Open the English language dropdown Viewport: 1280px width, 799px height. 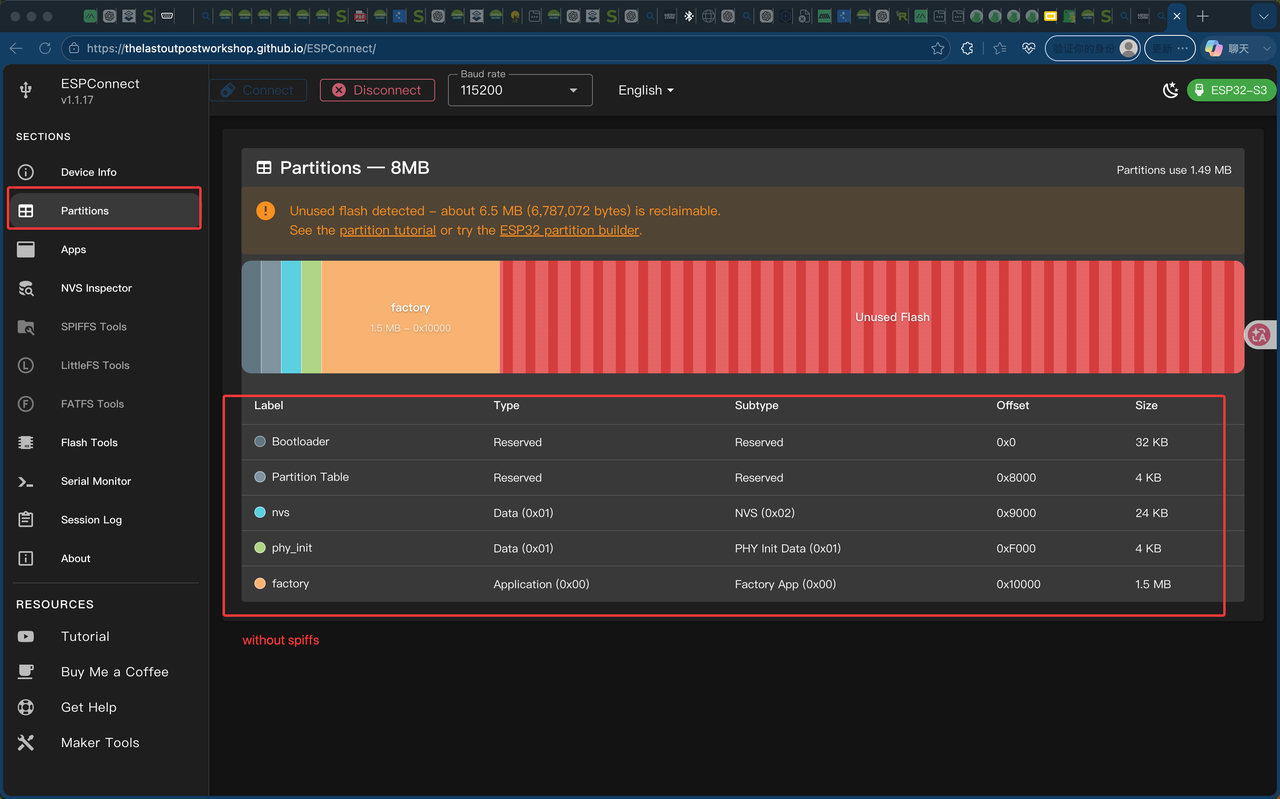click(x=646, y=90)
